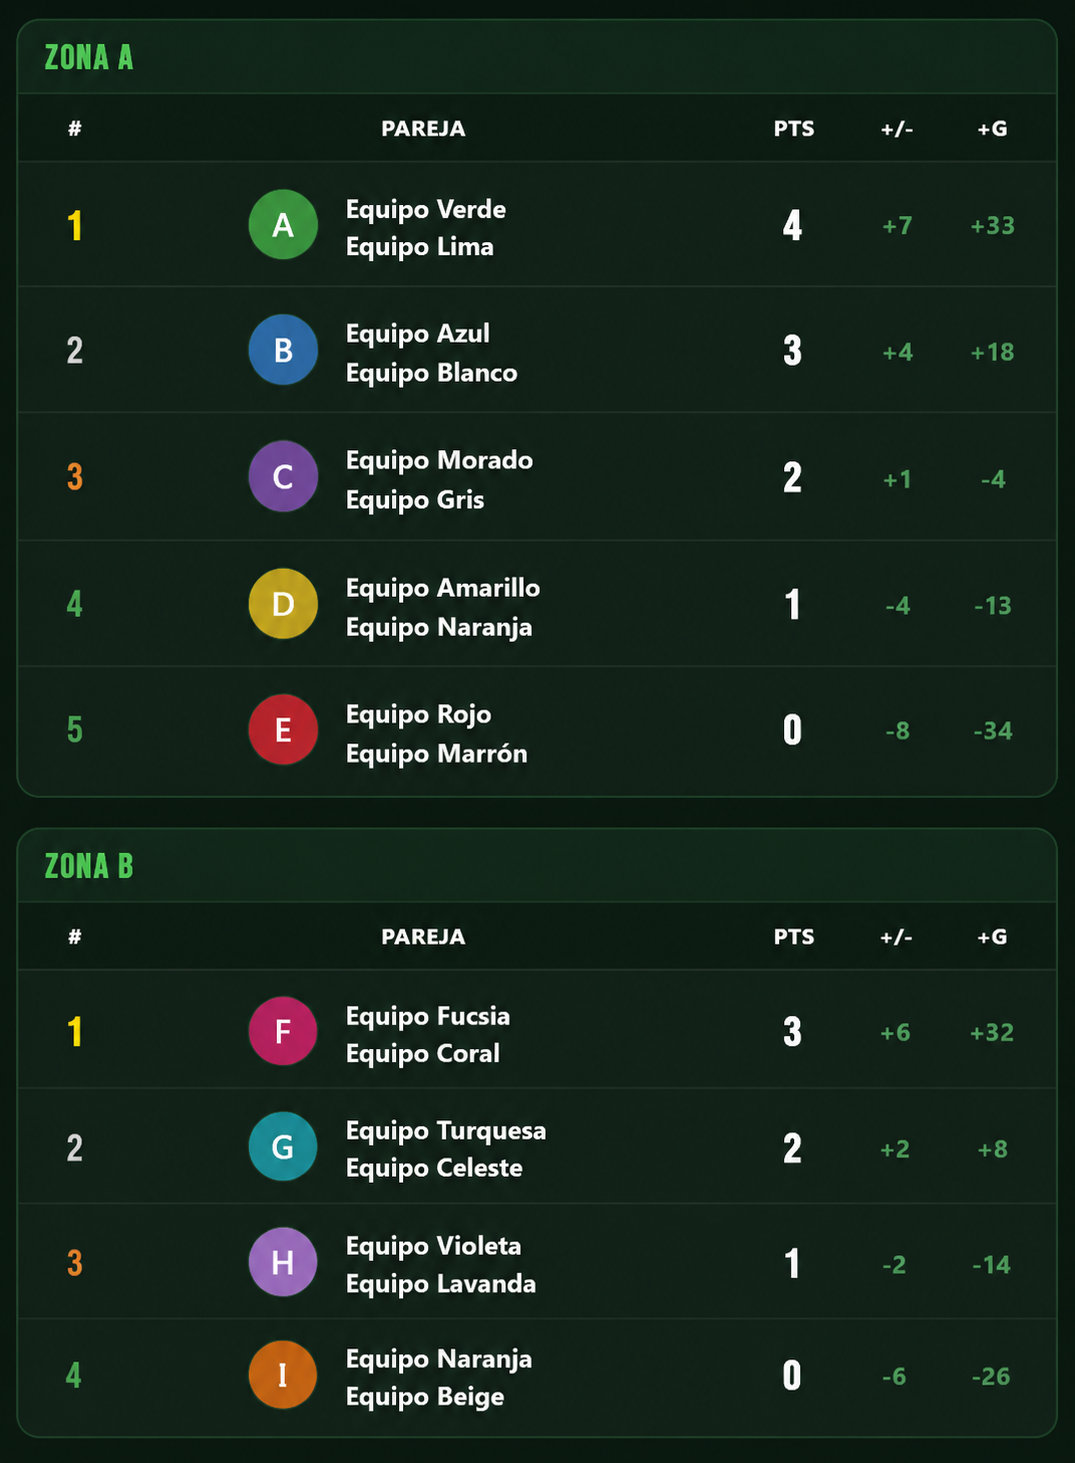The width and height of the screenshot is (1075, 1463).
Task: Select the +/- column header in Zona A
Action: click(897, 129)
